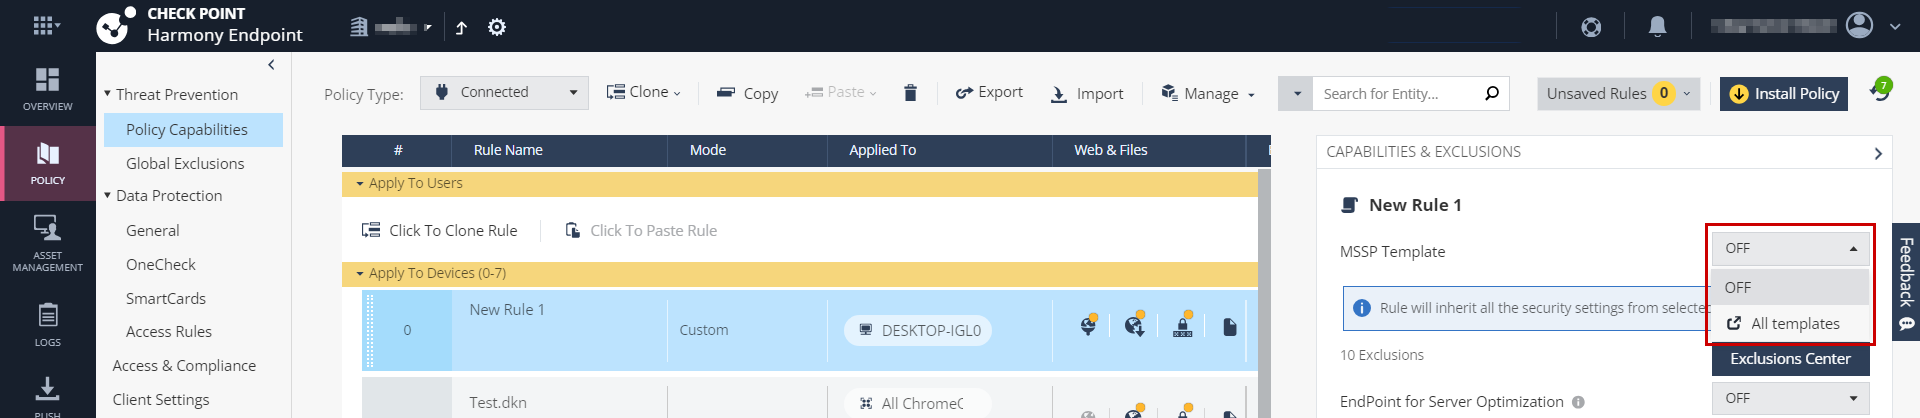Open the settings gear in header
The height and width of the screenshot is (418, 1920).
coord(497,27)
